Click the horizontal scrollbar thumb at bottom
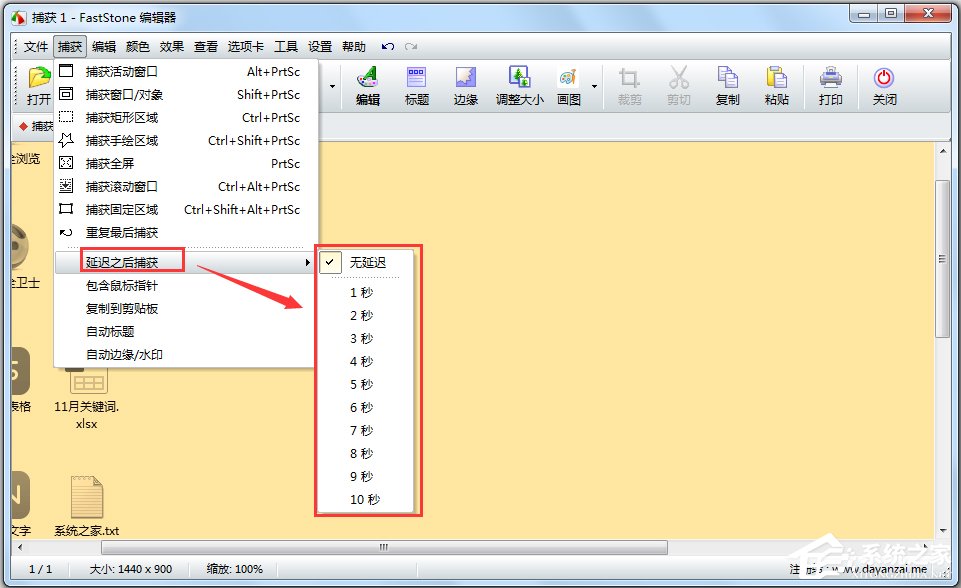 384,547
